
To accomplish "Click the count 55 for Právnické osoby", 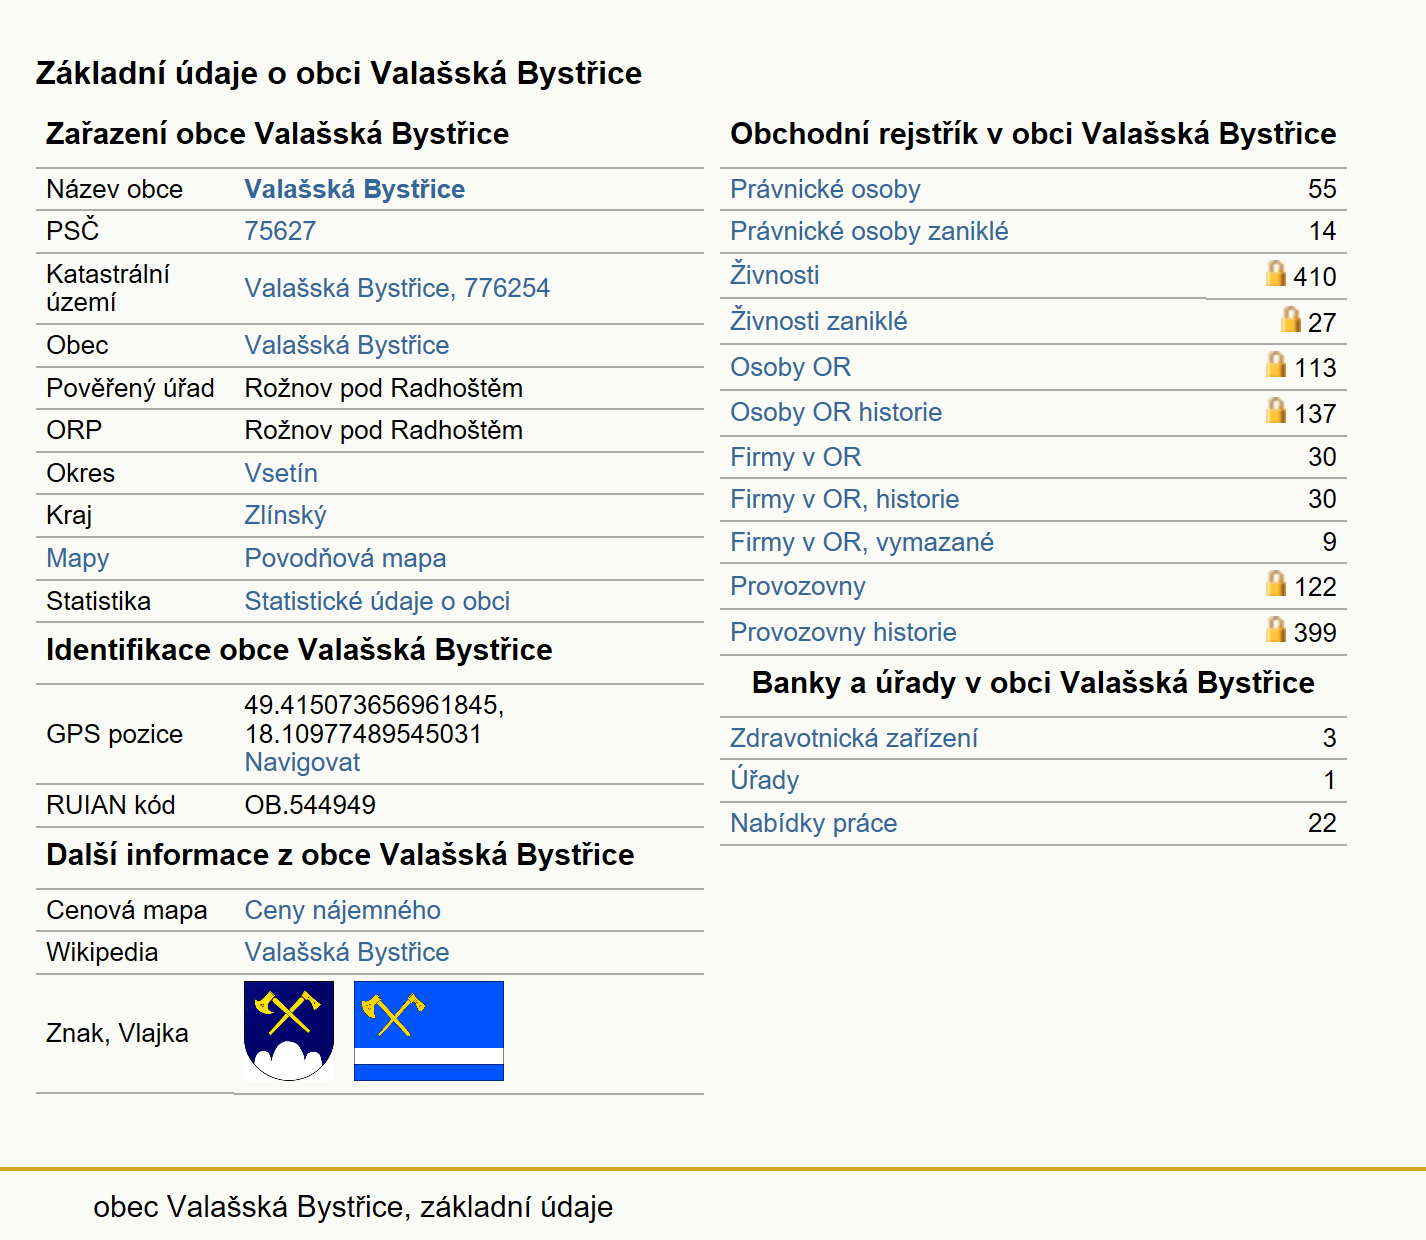I will pyautogui.click(x=1322, y=189).
